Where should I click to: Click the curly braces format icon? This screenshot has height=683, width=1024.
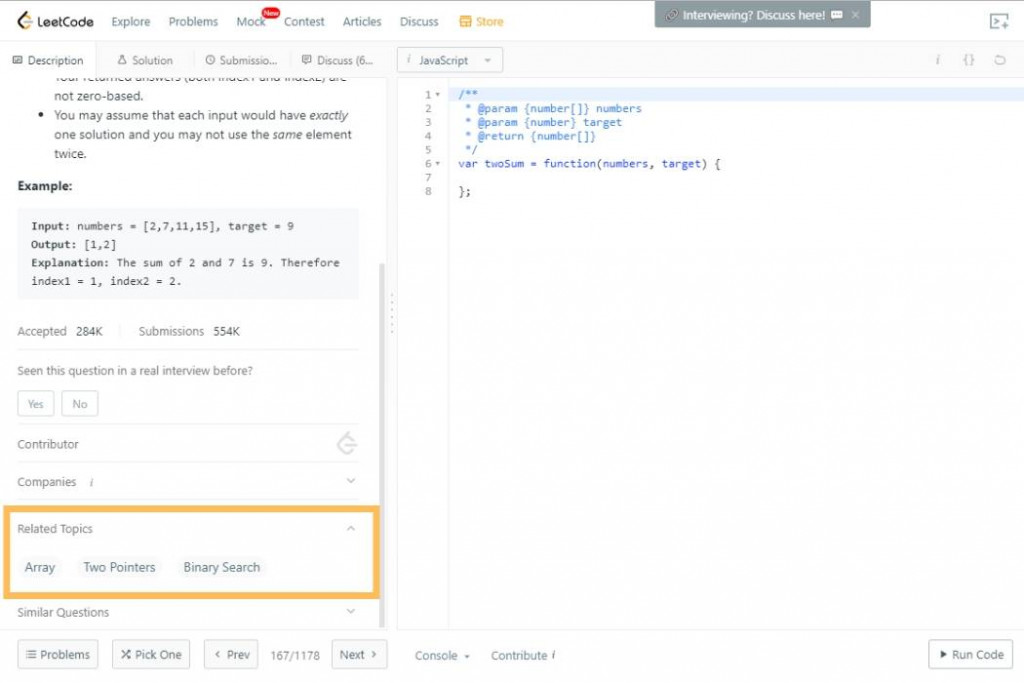click(968, 59)
